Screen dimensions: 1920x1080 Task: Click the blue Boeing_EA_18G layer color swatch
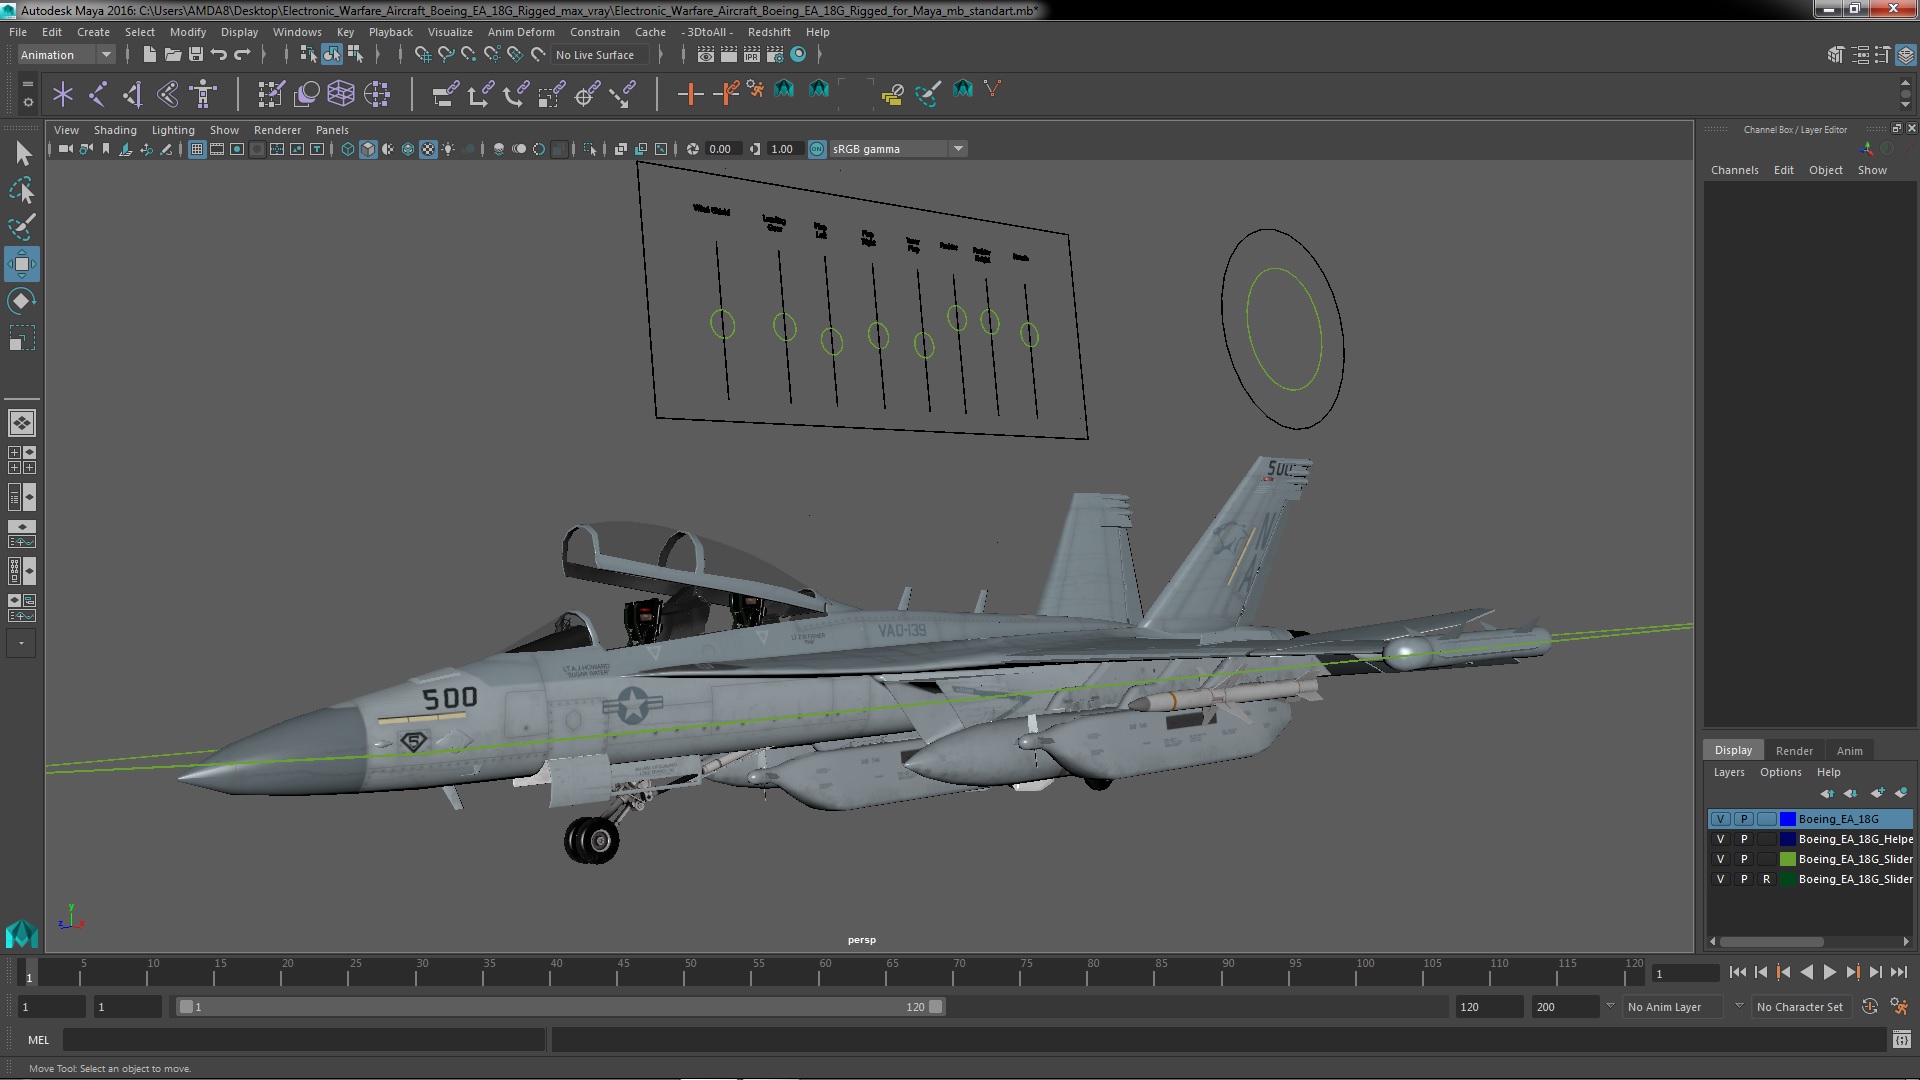pyautogui.click(x=1788, y=819)
